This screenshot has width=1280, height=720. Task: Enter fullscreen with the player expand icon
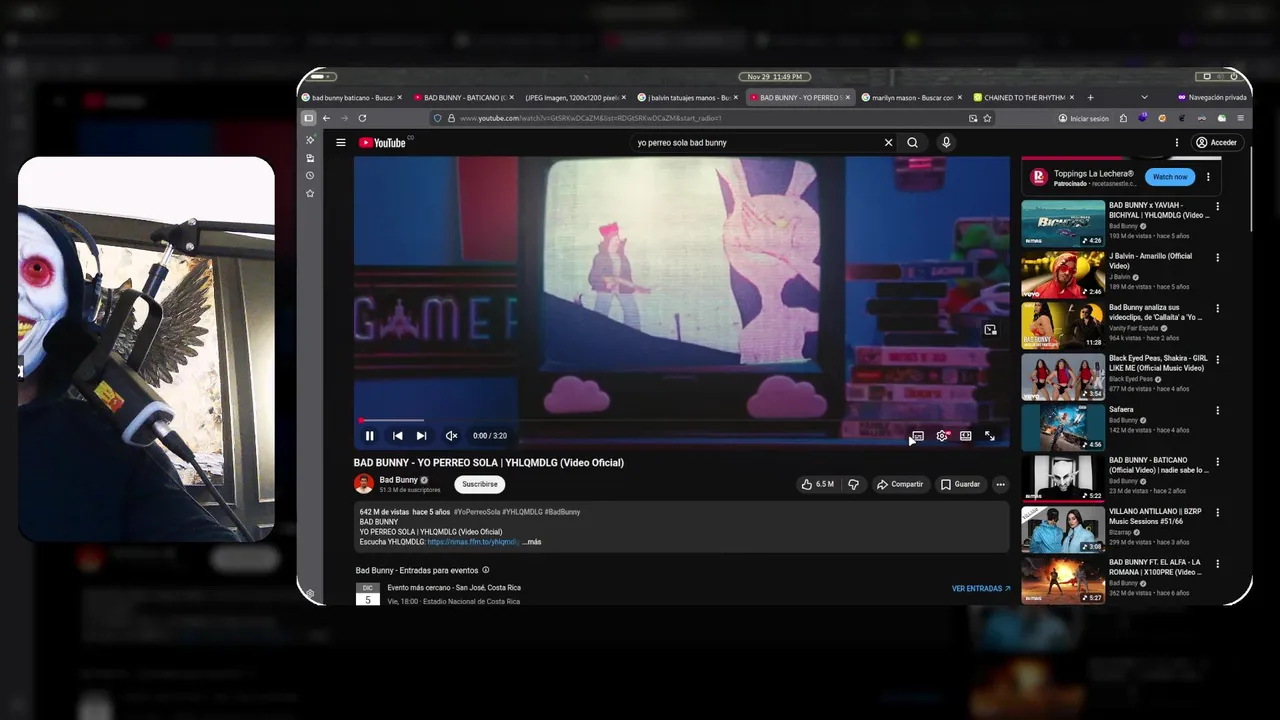coord(989,436)
